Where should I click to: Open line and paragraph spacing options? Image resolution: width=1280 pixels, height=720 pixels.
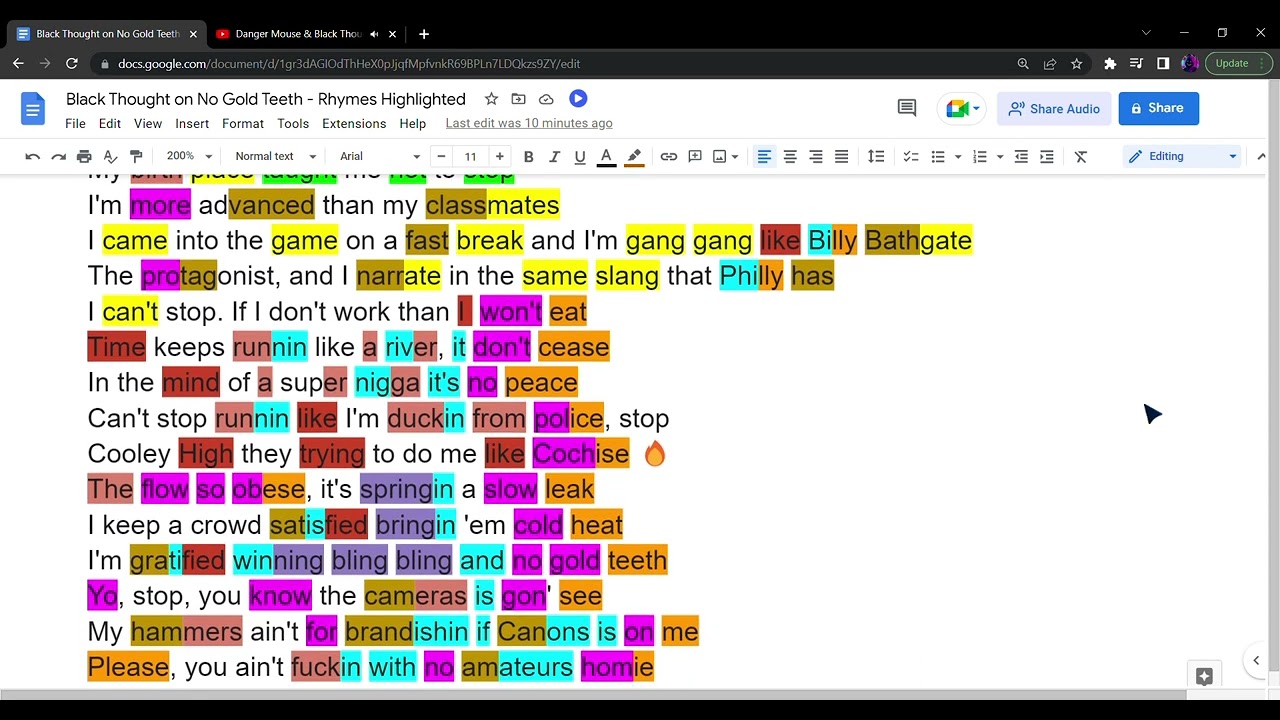click(x=876, y=156)
